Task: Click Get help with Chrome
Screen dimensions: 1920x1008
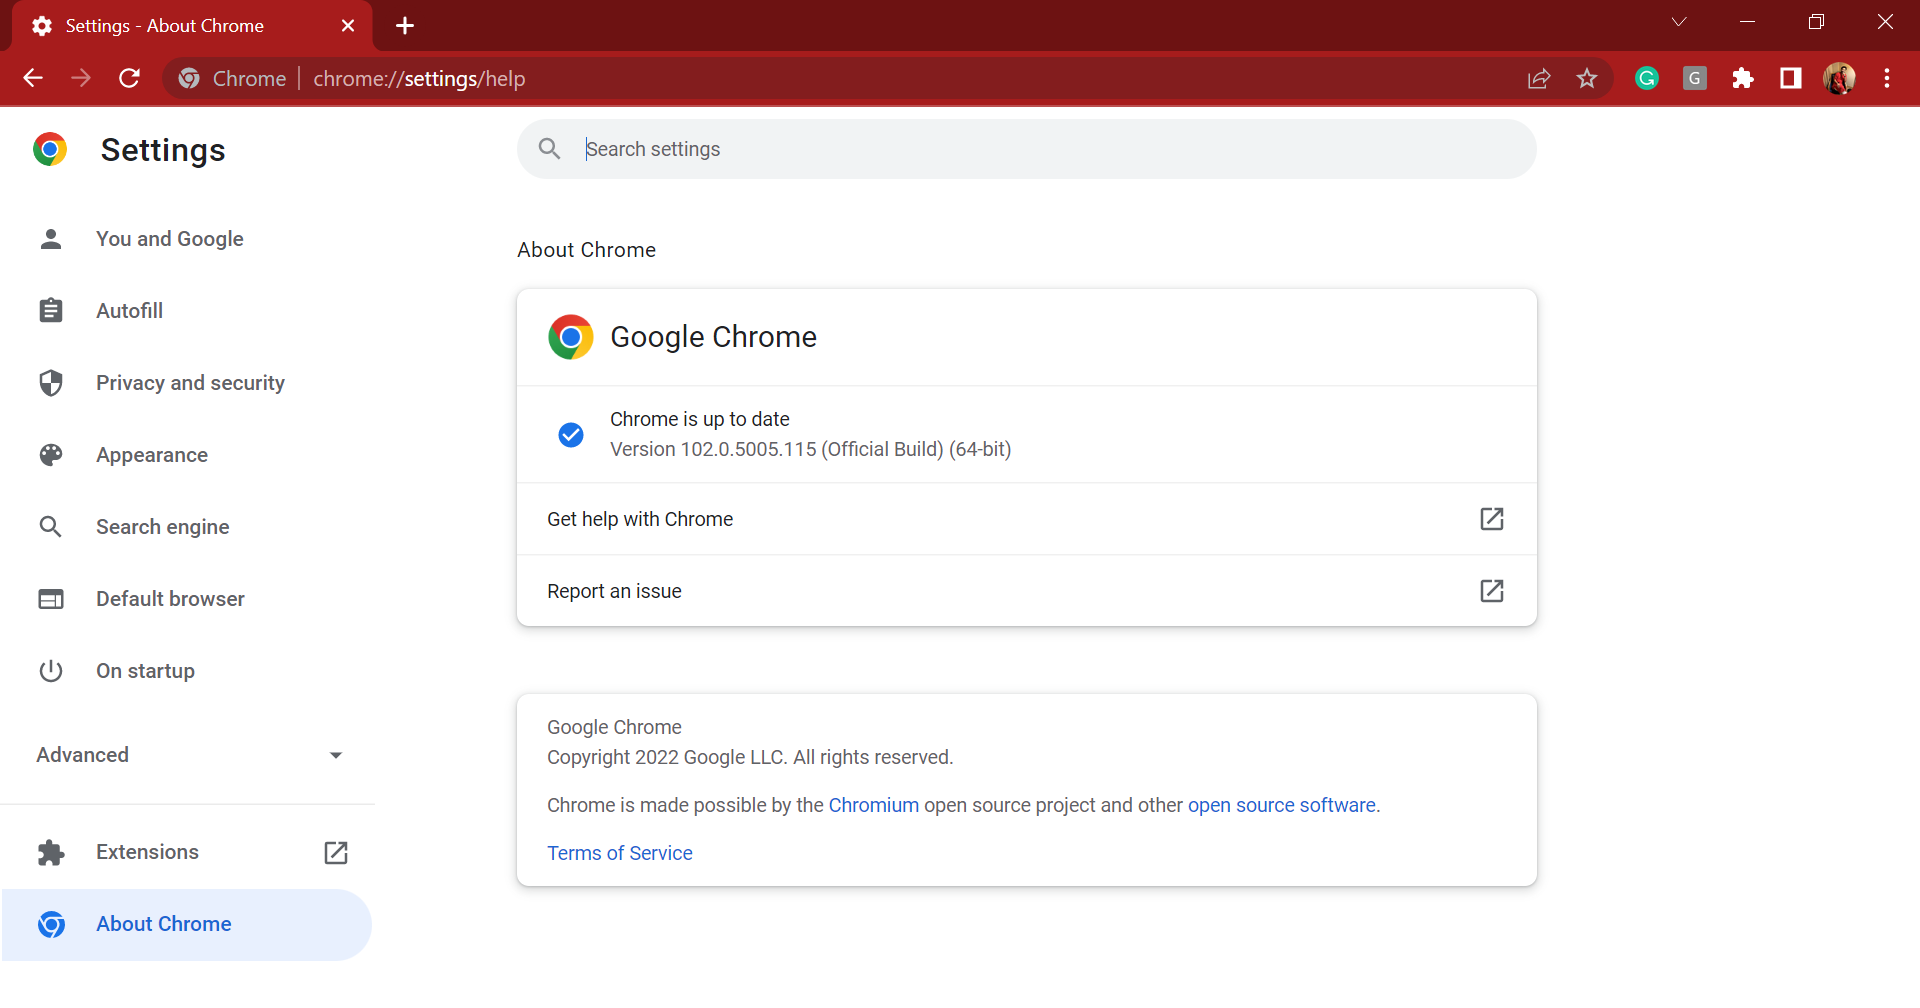Action: point(1027,519)
